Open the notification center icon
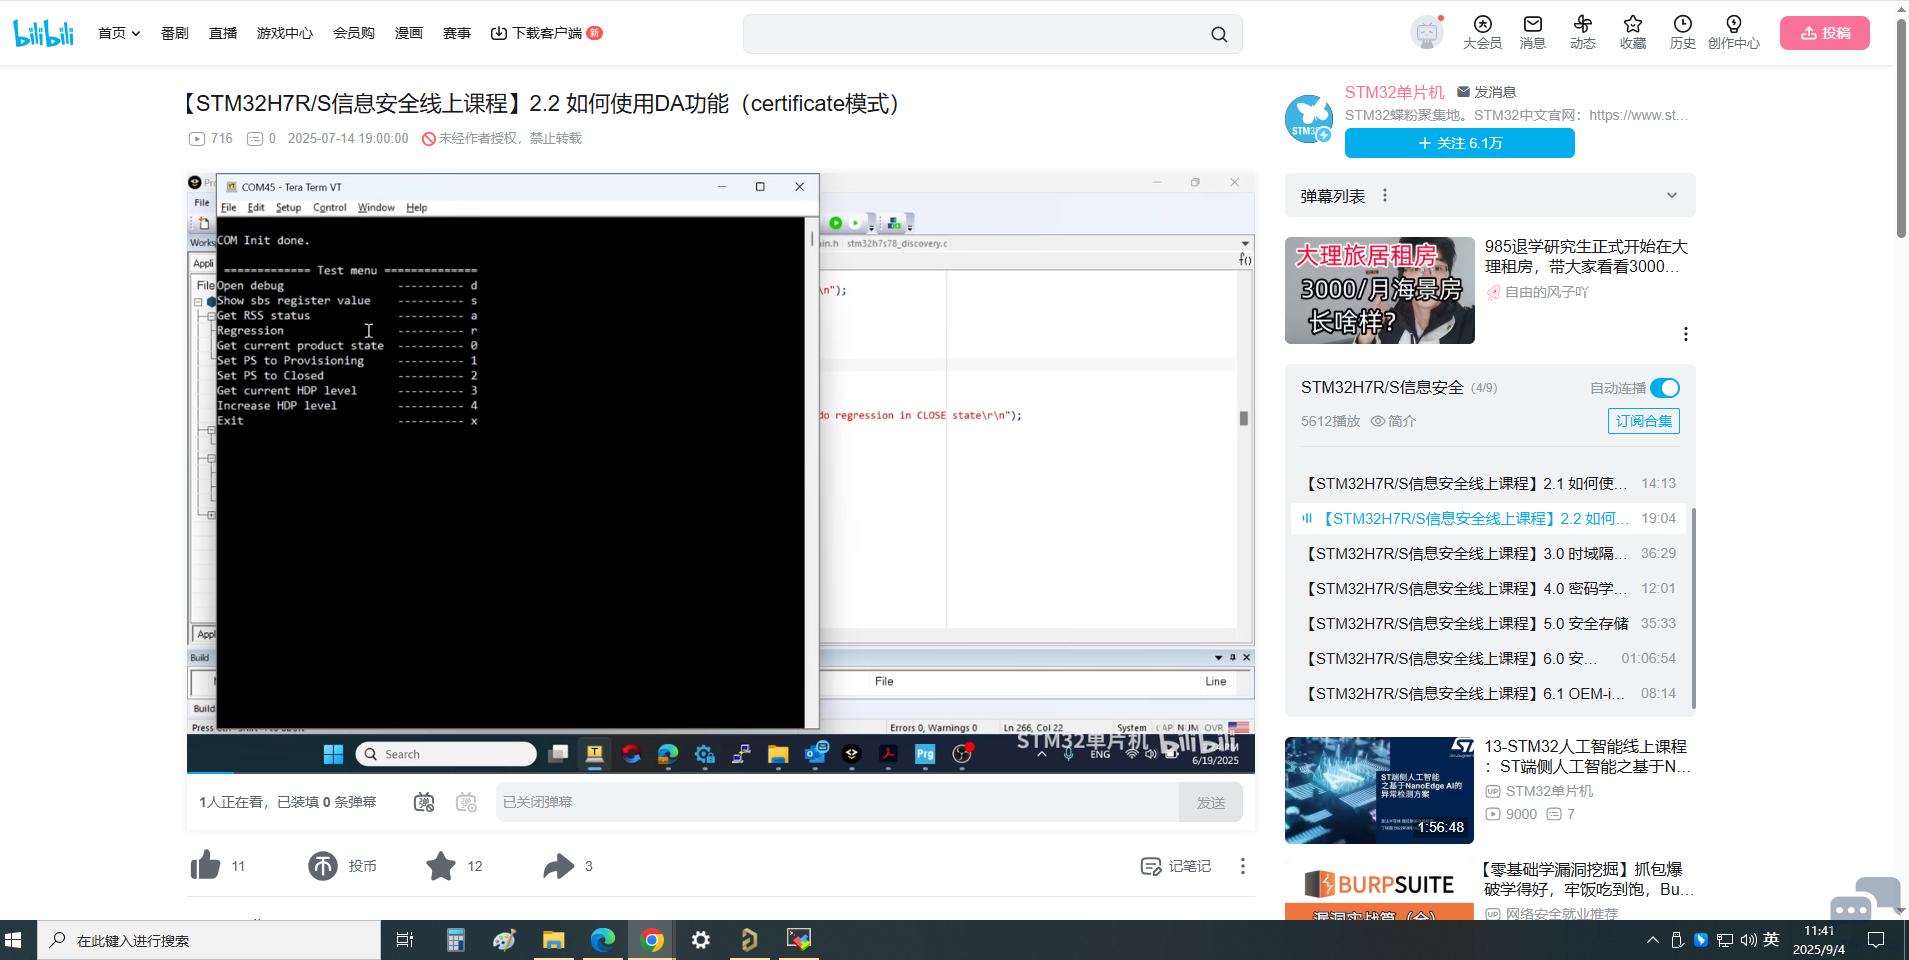Viewport: 1909px width, 960px height. (1876, 940)
